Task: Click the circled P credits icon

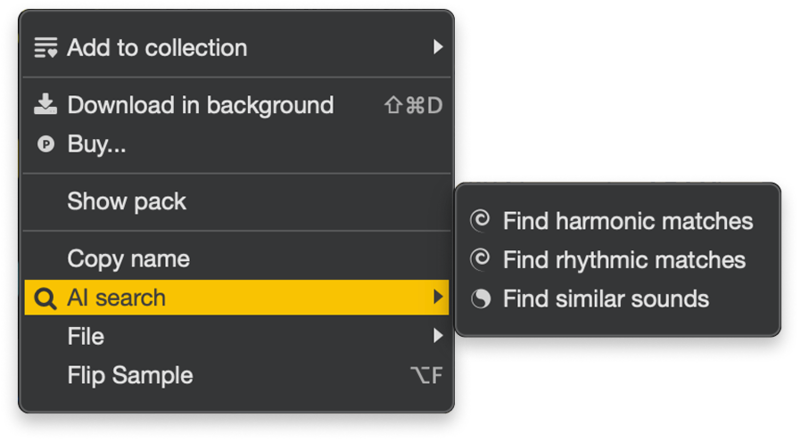Action: coord(46,144)
